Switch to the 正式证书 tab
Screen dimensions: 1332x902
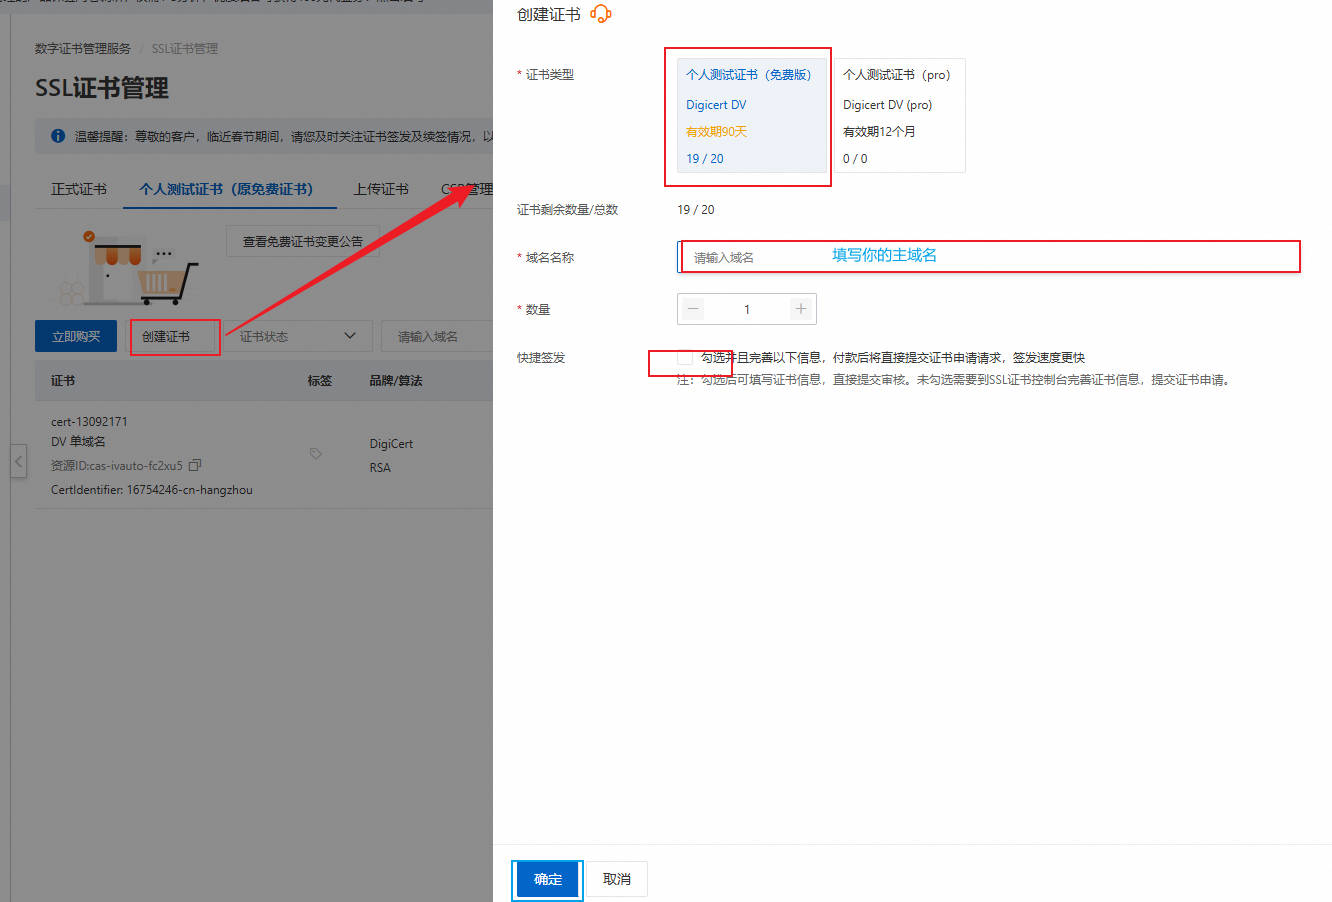78,188
